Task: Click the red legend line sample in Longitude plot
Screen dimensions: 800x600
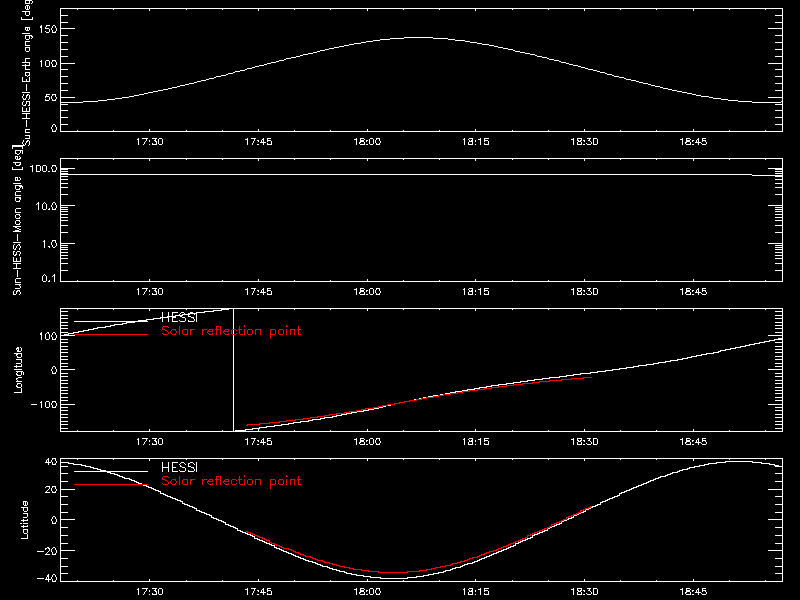Action: click(111, 335)
